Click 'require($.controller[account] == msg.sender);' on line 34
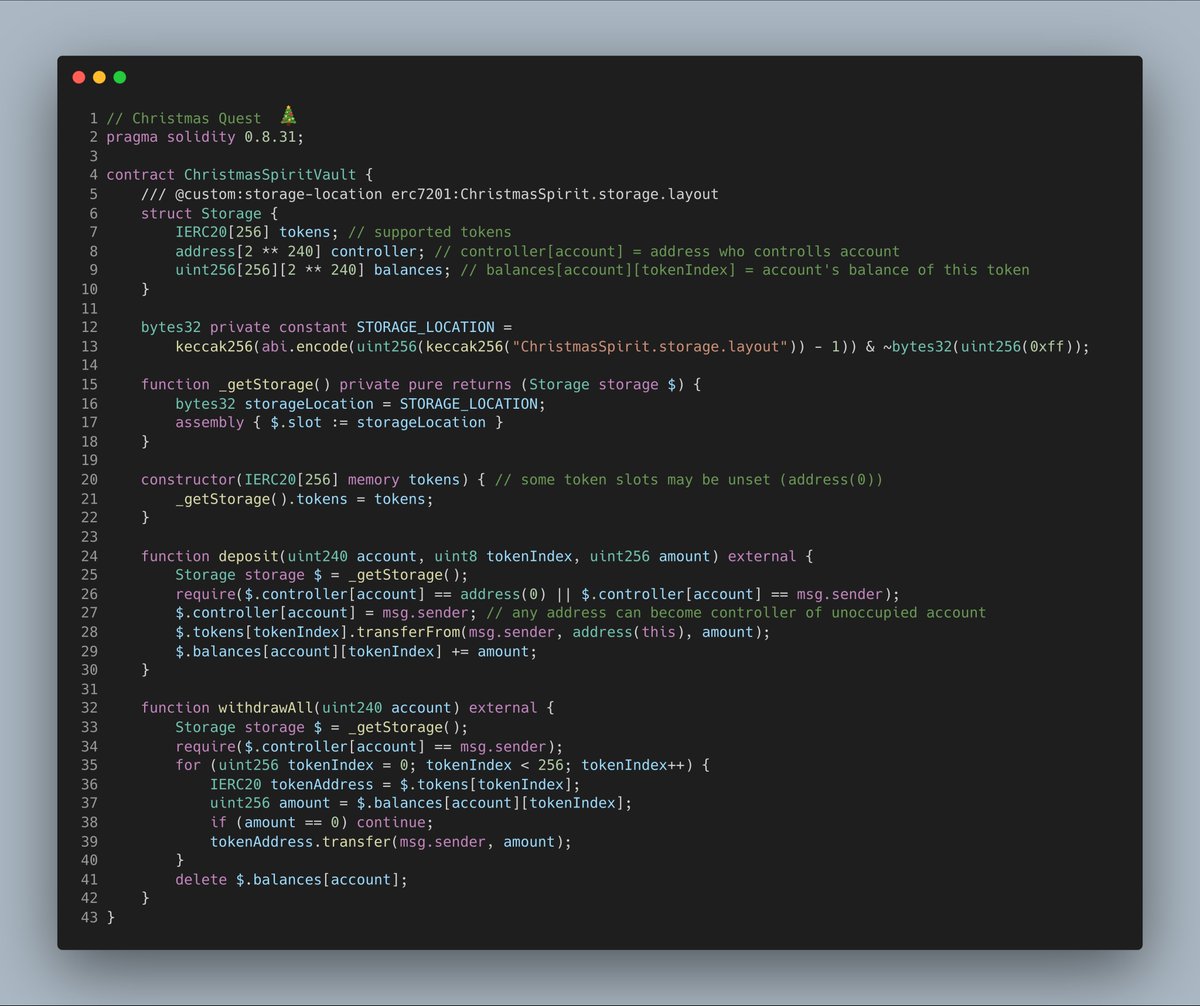This screenshot has width=1200, height=1006. click(x=370, y=746)
